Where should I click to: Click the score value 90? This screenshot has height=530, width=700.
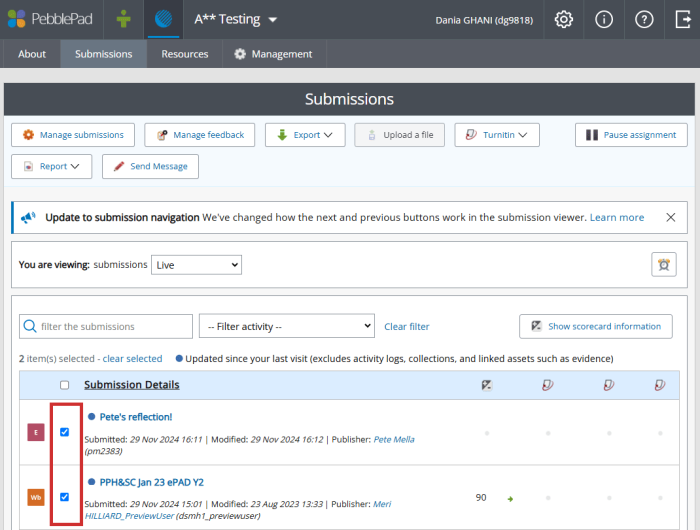pyautogui.click(x=481, y=497)
